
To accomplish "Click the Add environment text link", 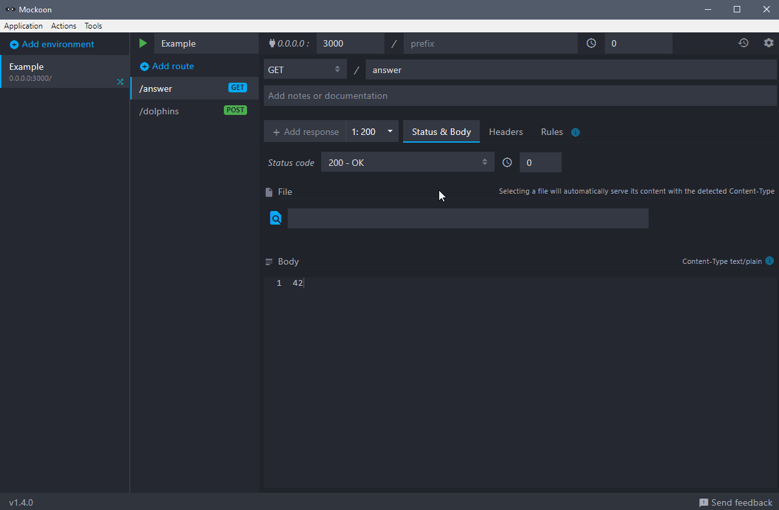I will tap(58, 44).
